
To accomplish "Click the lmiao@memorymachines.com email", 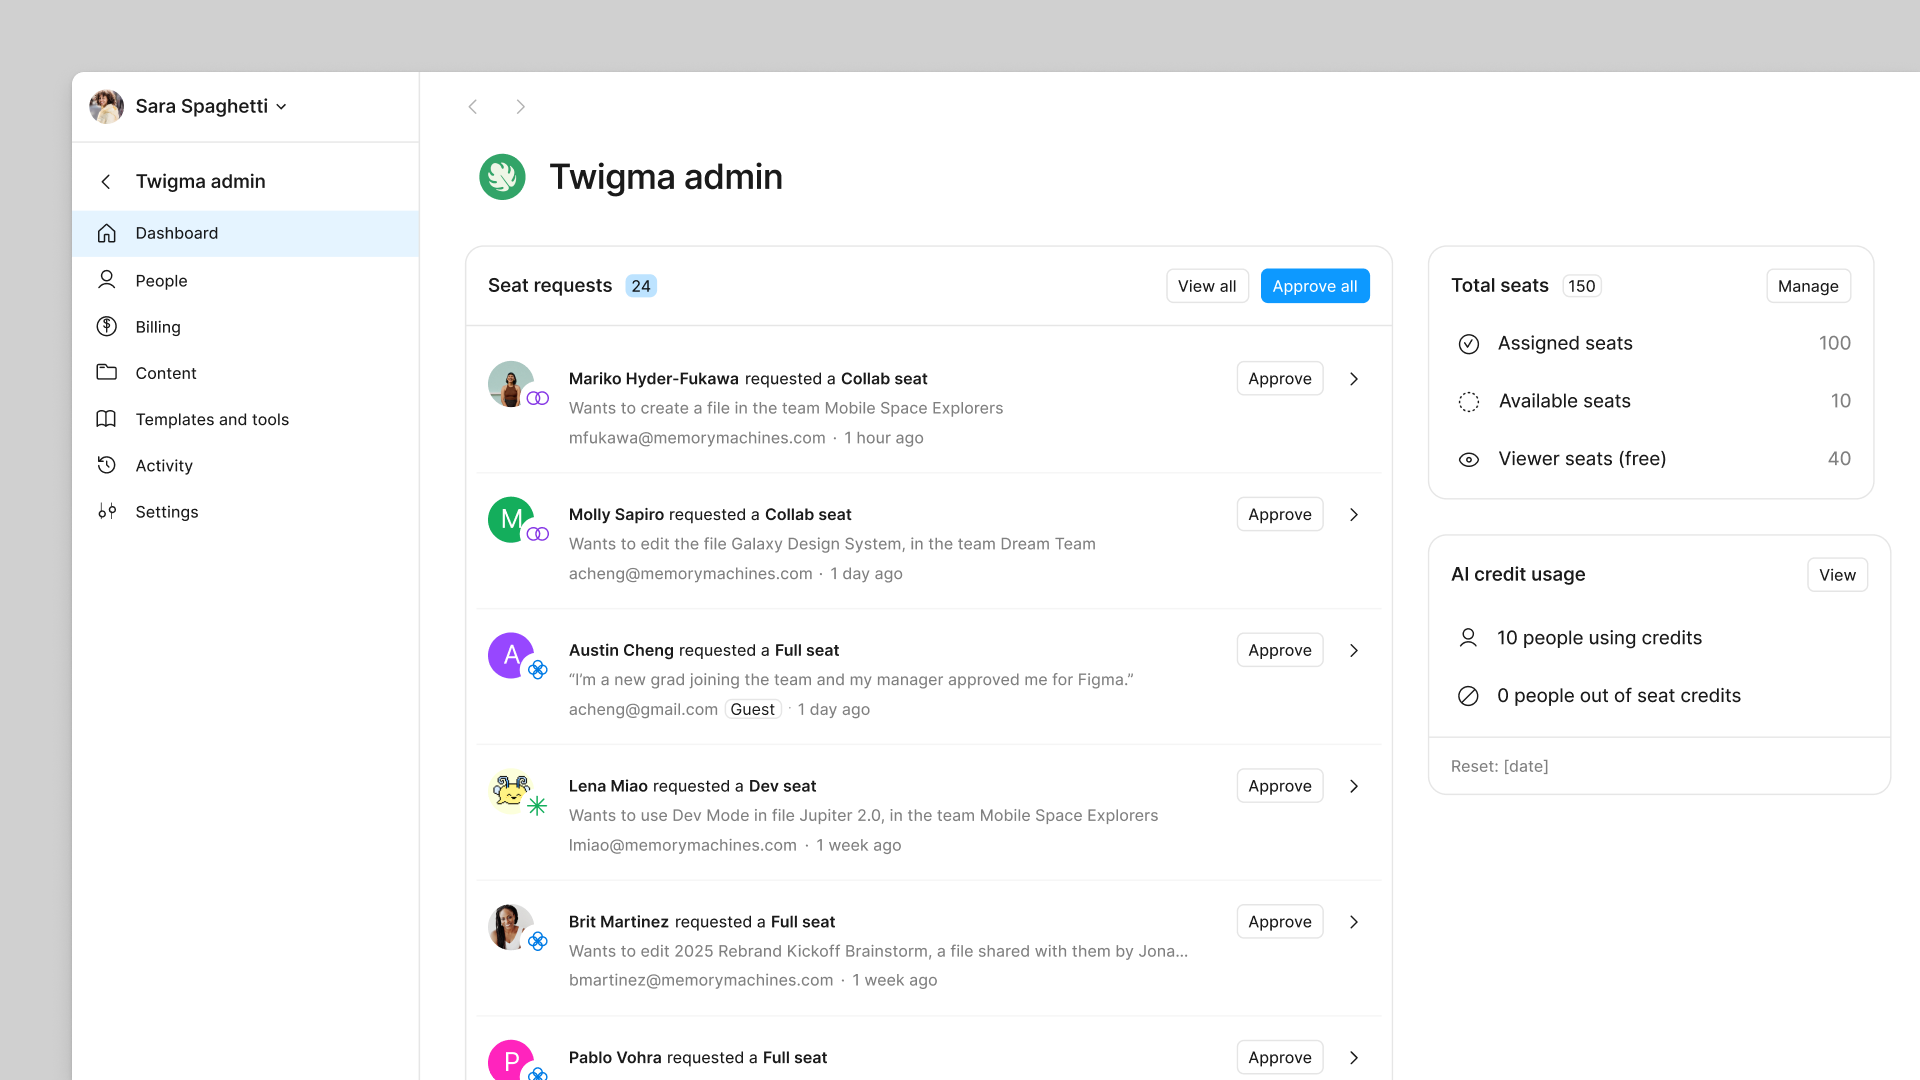I will (683, 845).
